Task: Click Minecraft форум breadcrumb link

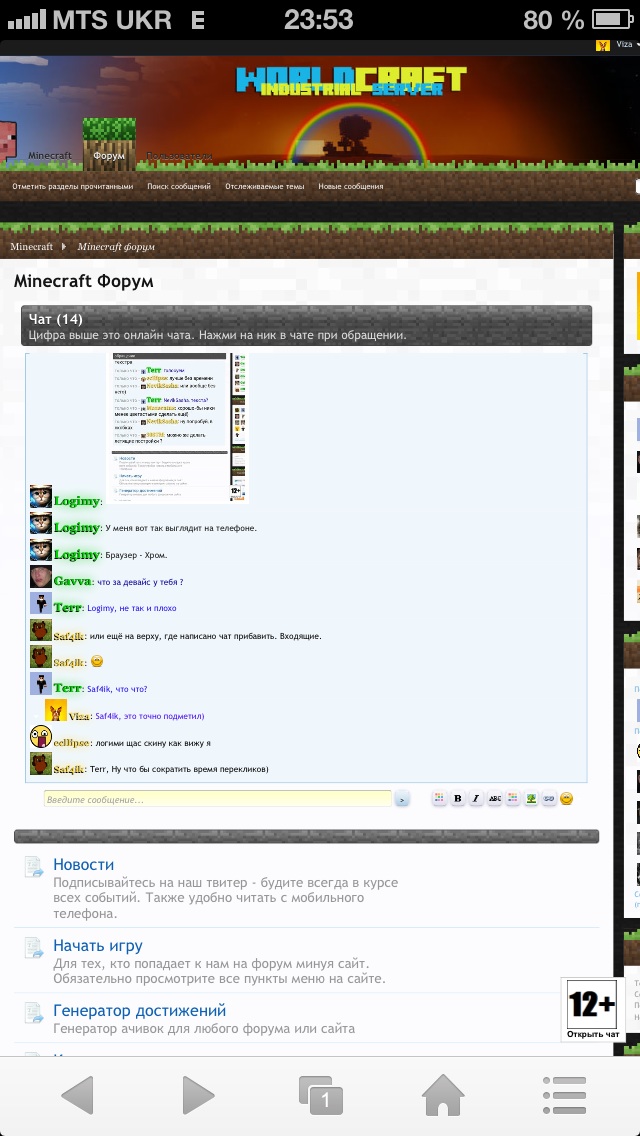Action: pyautogui.click(x=116, y=246)
